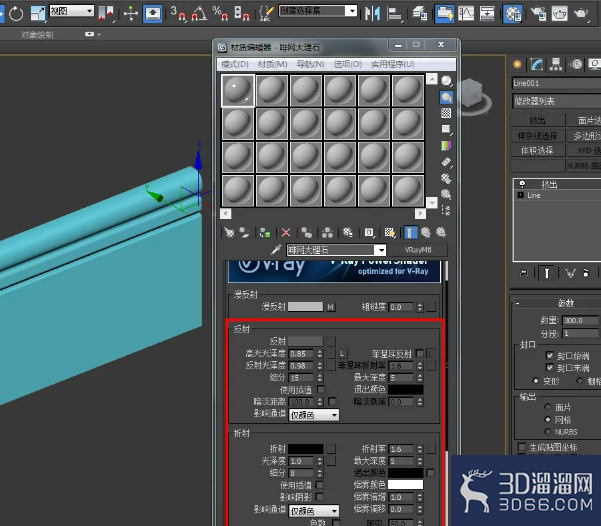Pick material from object with eyedropper
Image resolution: width=601 pixels, height=526 pixels.
tap(276, 250)
